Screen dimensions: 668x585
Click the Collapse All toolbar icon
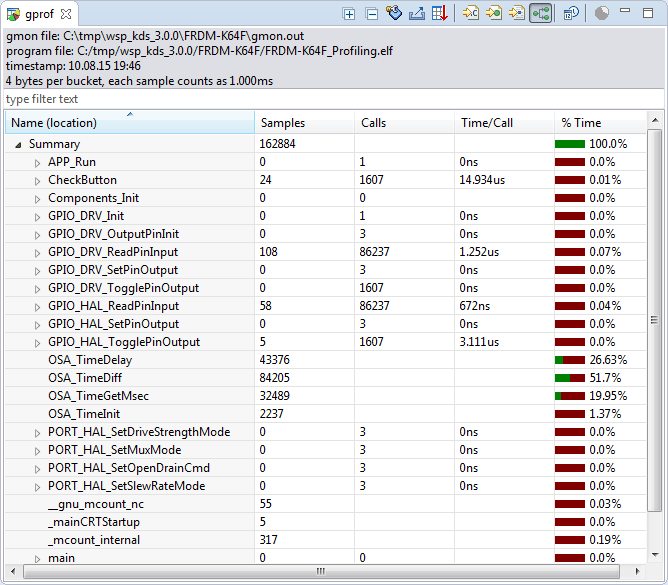click(371, 14)
